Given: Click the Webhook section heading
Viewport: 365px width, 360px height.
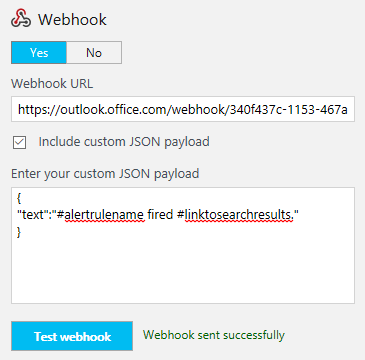Looking at the screenshot, I should tap(72, 19).
